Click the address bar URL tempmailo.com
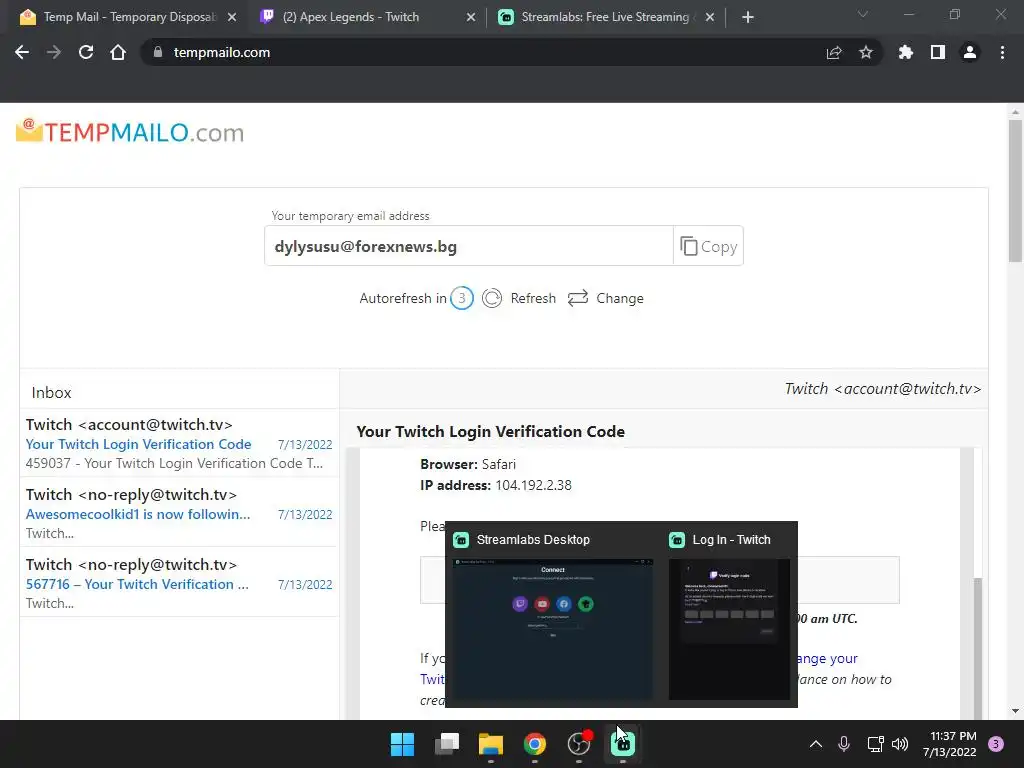1024x768 pixels. (221, 52)
